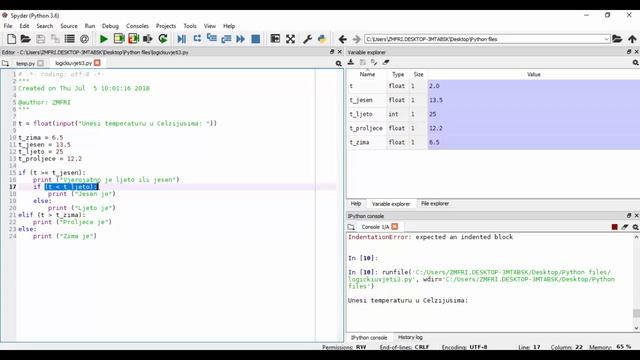Viewport: 640px width, 360px height.
Task: Open the Consoles menu
Action: pyautogui.click(x=137, y=26)
